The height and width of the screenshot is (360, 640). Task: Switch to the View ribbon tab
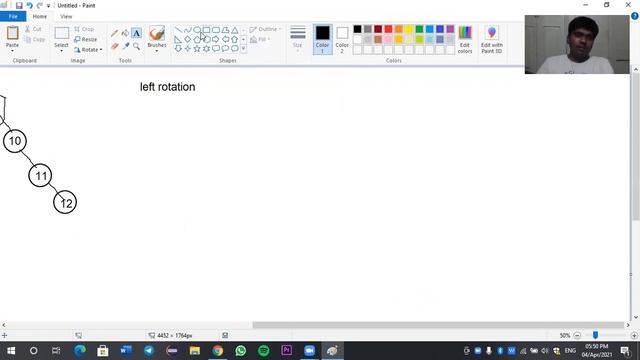(66, 16)
